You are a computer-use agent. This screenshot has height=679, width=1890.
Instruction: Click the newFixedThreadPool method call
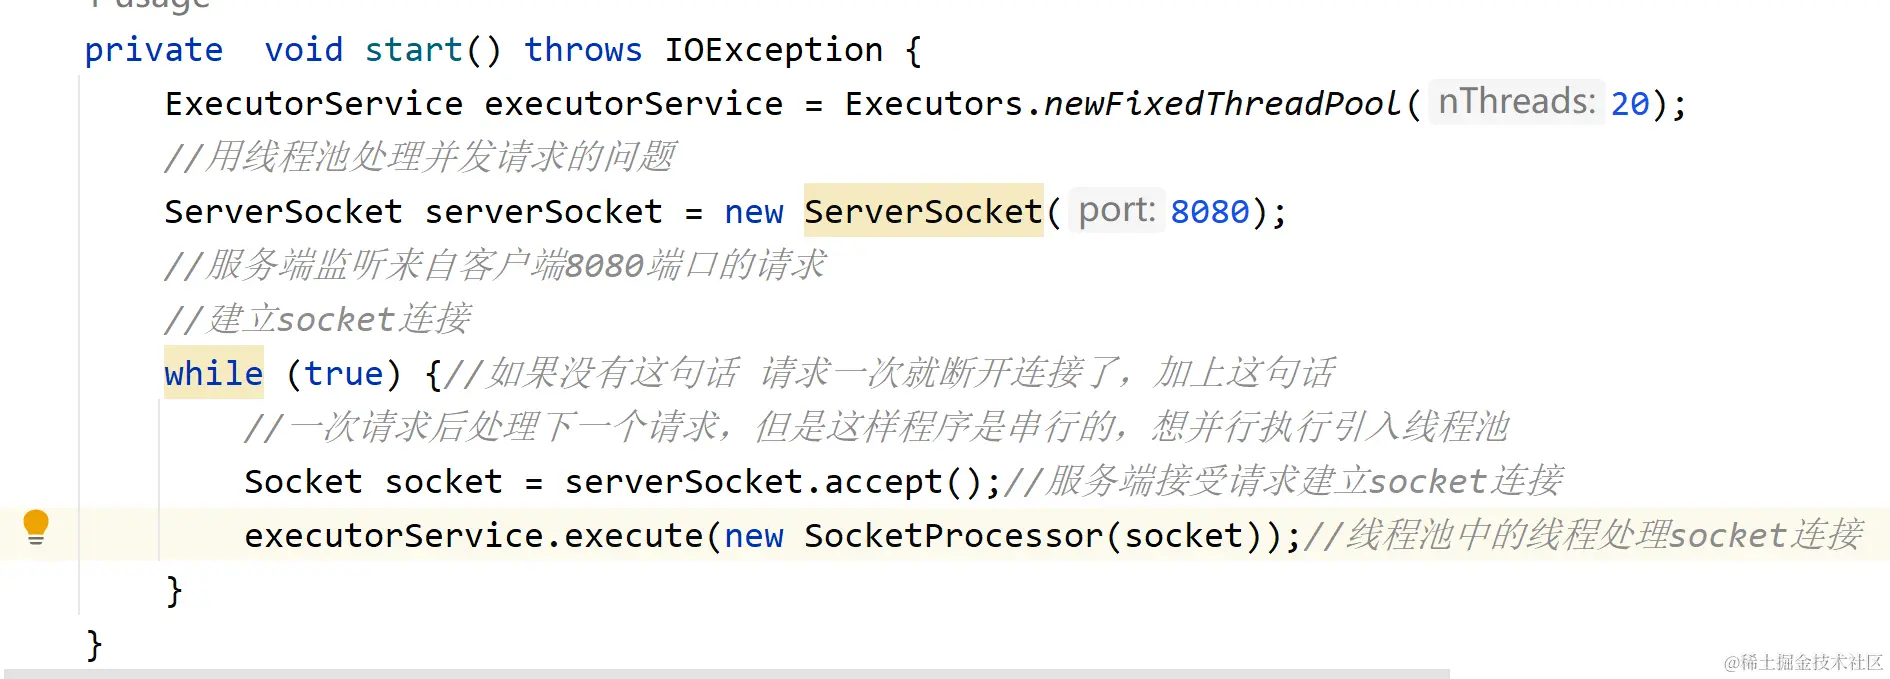[1222, 104]
